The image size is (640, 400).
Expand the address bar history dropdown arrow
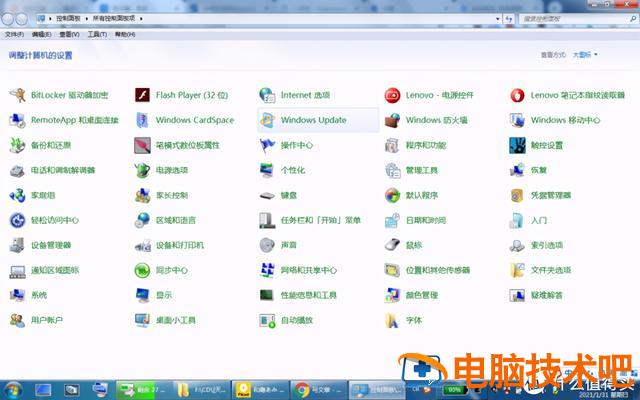(498, 19)
